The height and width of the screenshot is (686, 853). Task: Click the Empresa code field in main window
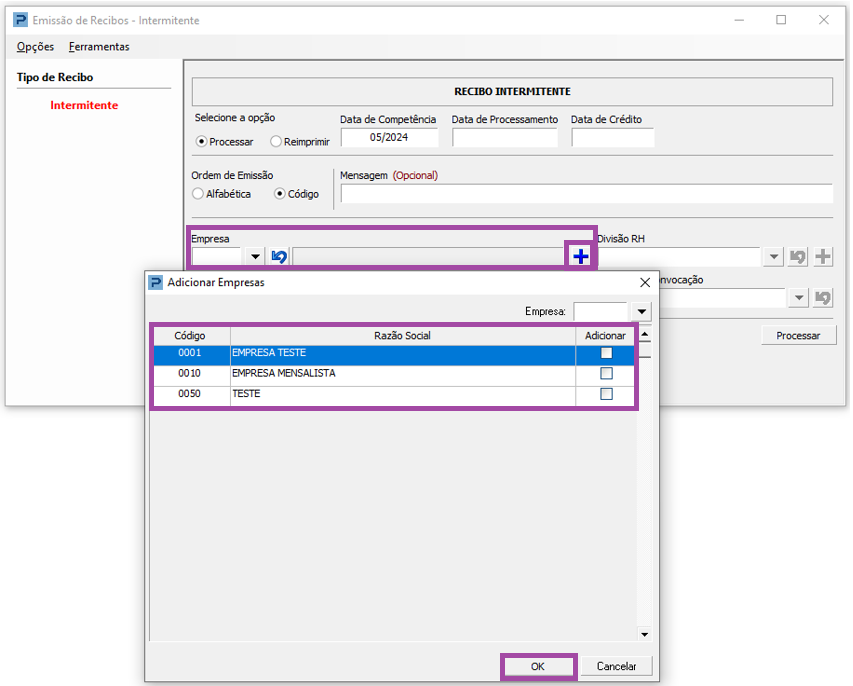point(216,256)
